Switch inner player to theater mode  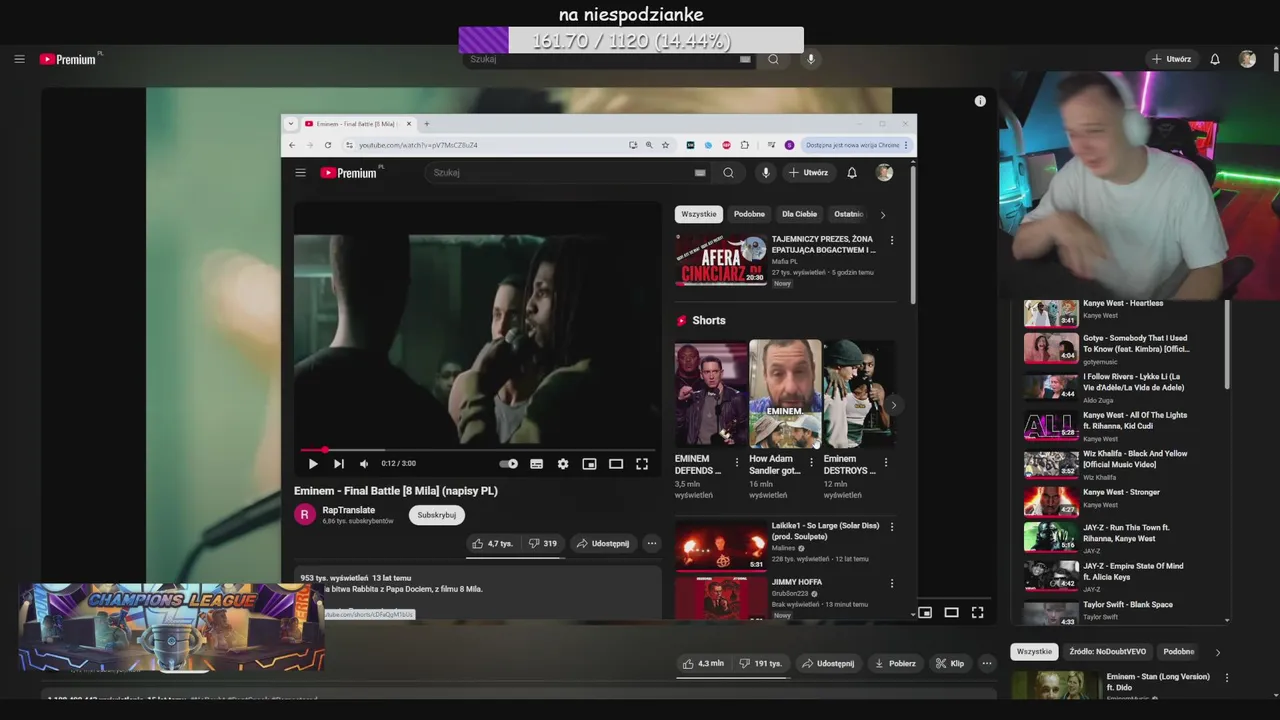pos(616,464)
